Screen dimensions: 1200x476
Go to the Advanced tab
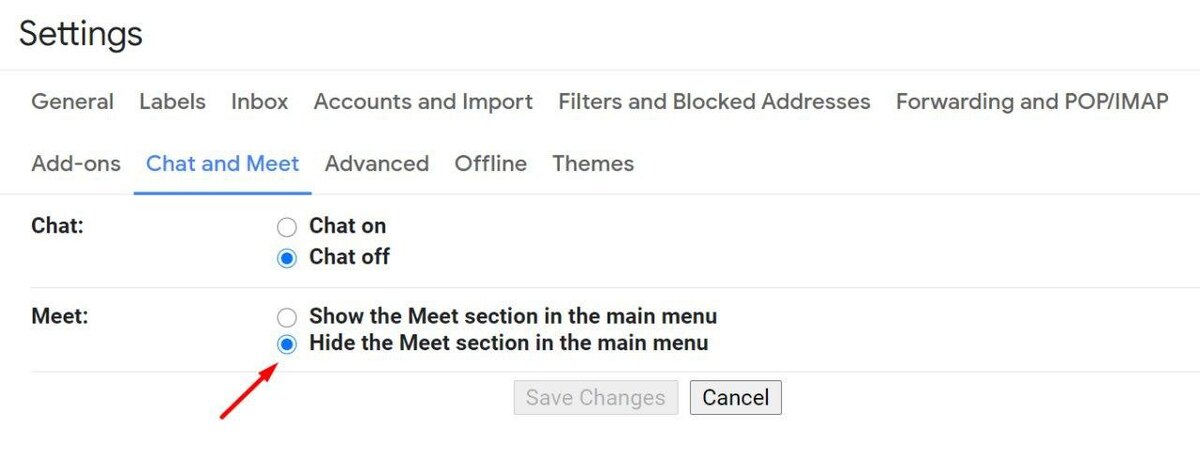pos(377,164)
